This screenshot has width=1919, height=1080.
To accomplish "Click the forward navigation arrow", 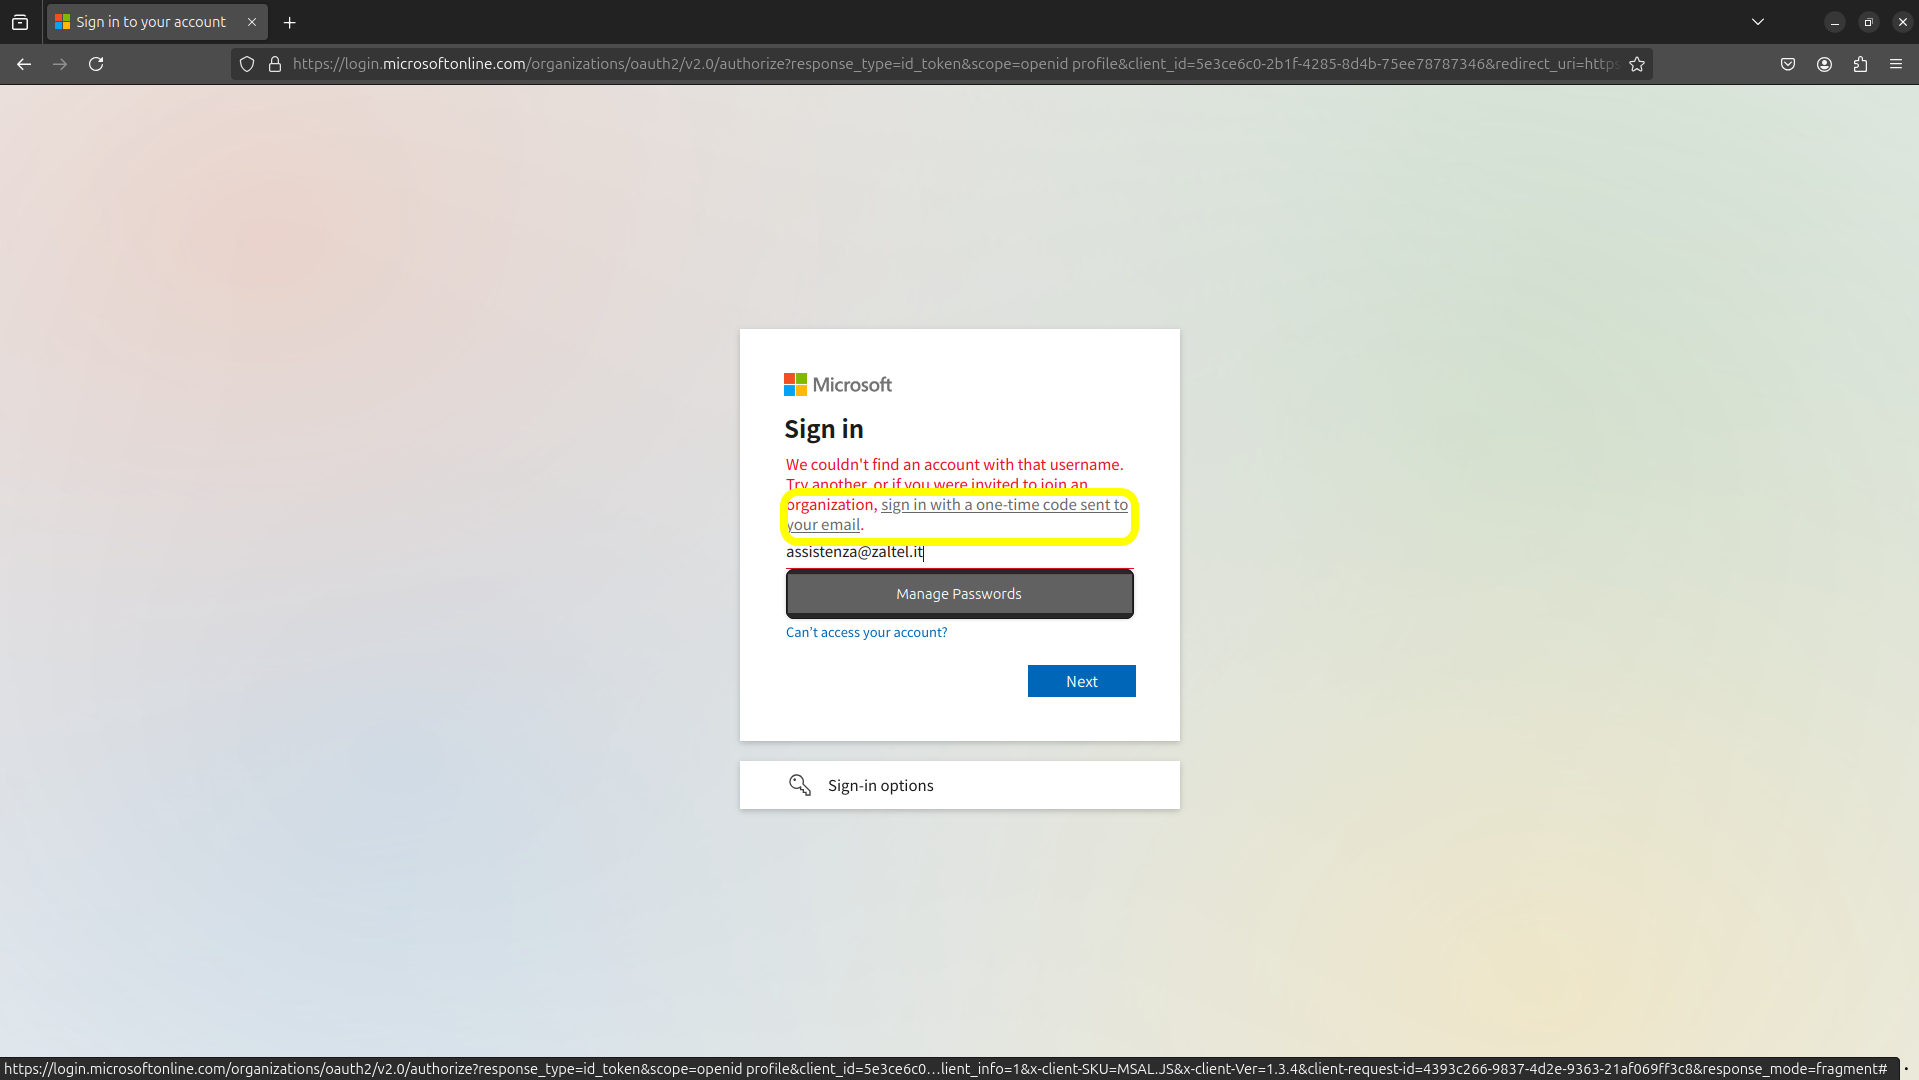I will pos(60,64).
